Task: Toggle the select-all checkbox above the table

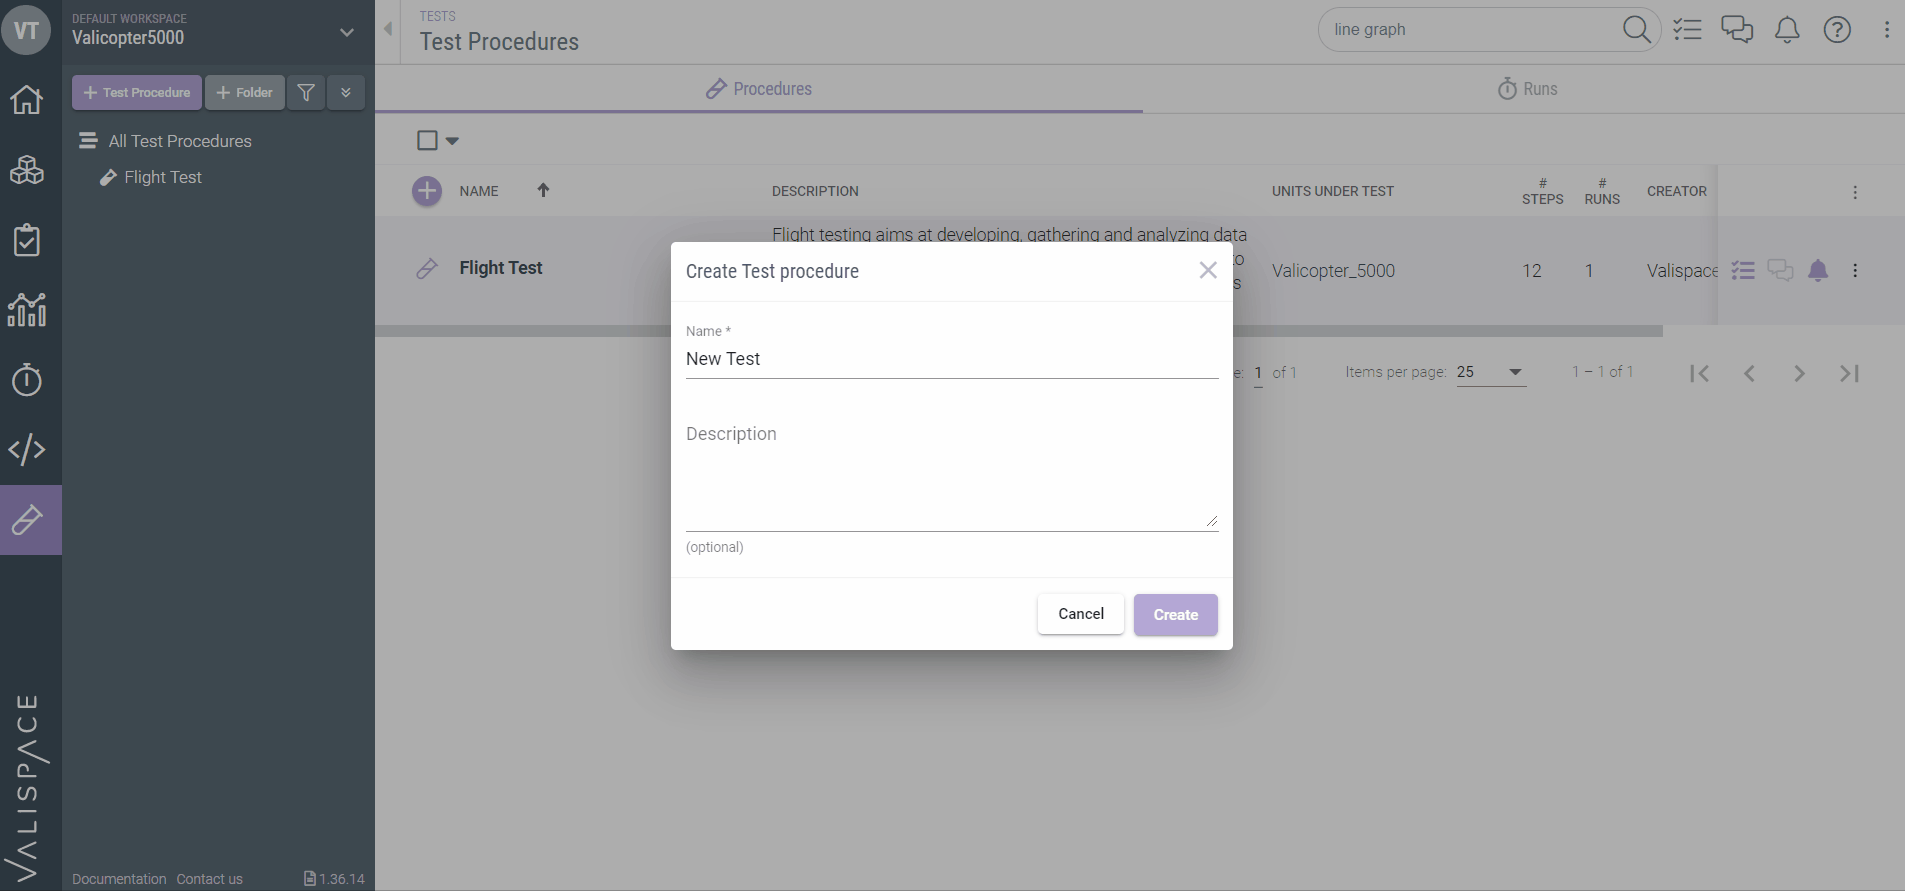Action: 427,141
